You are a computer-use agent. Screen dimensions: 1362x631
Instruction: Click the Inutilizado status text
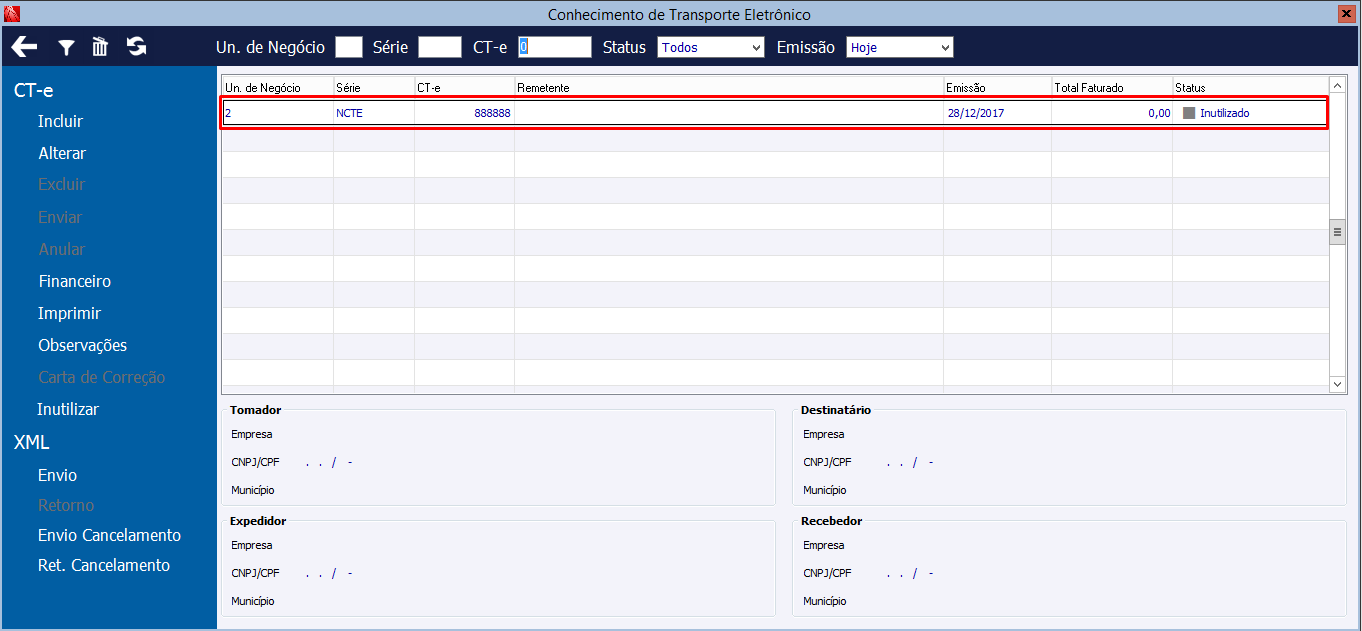coord(1224,113)
